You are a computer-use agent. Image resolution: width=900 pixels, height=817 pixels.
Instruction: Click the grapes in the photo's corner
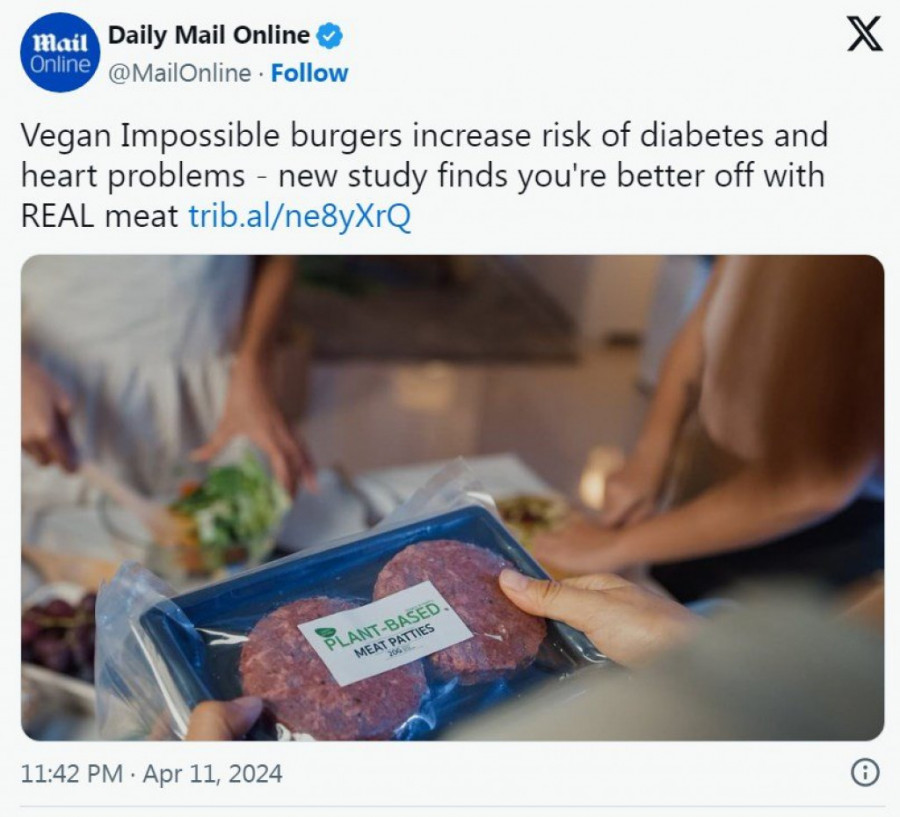59,634
